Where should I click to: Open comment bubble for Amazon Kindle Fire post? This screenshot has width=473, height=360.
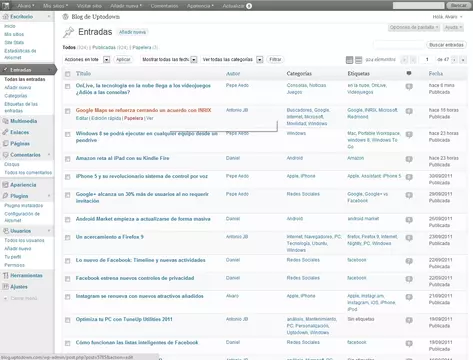coord(409,159)
